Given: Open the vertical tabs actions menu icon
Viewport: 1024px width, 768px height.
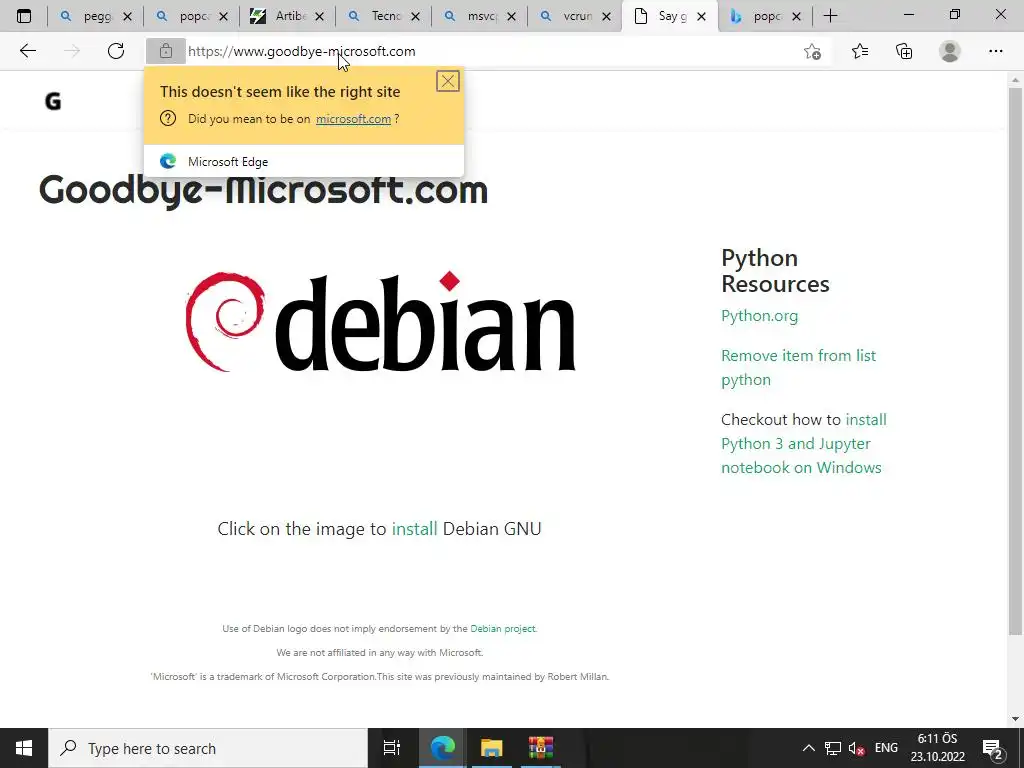Looking at the screenshot, I should [x=24, y=16].
